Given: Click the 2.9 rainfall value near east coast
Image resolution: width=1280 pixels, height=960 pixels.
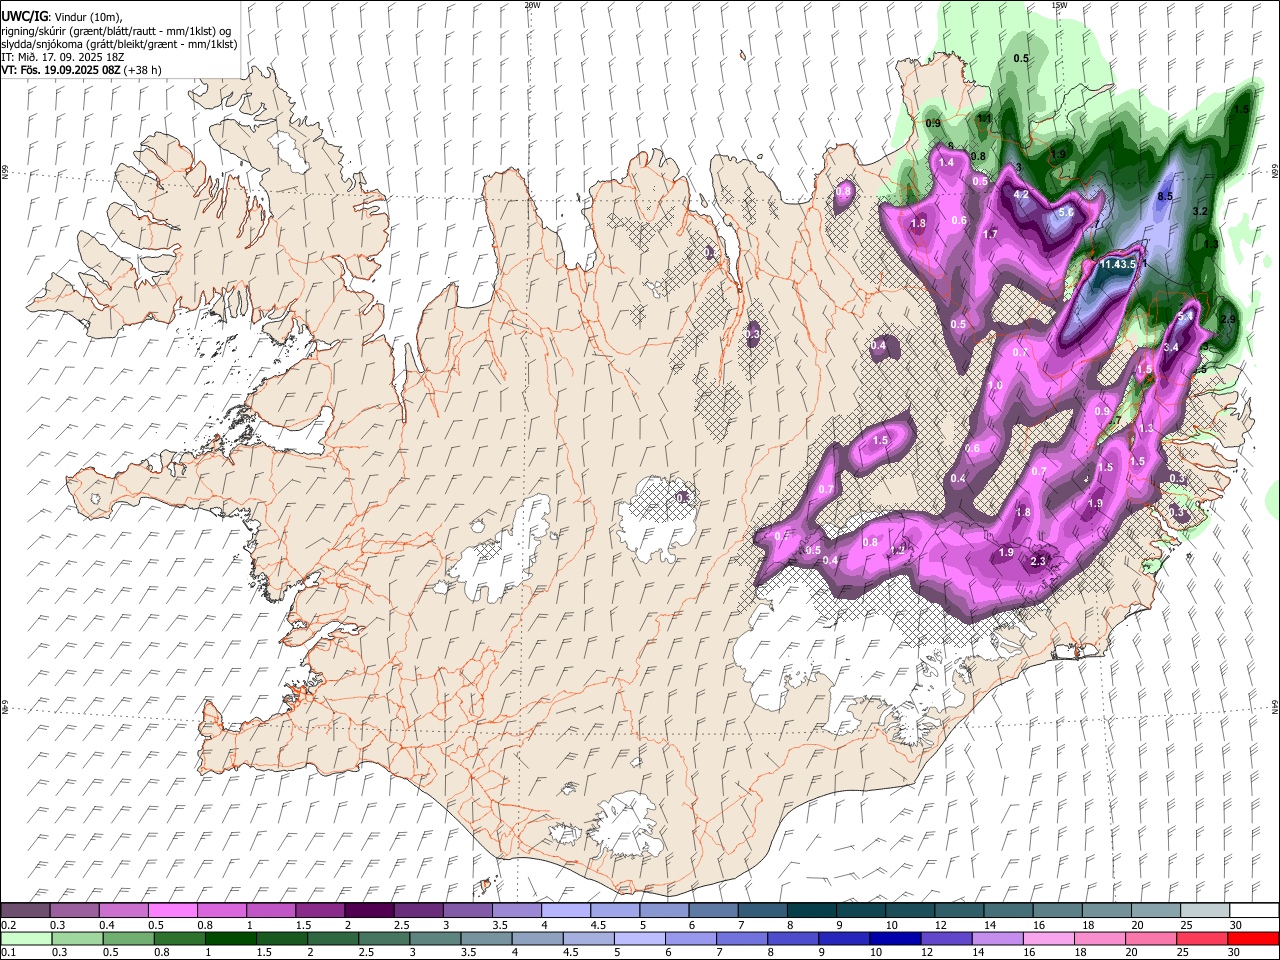Looking at the screenshot, I should [1229, 320].
